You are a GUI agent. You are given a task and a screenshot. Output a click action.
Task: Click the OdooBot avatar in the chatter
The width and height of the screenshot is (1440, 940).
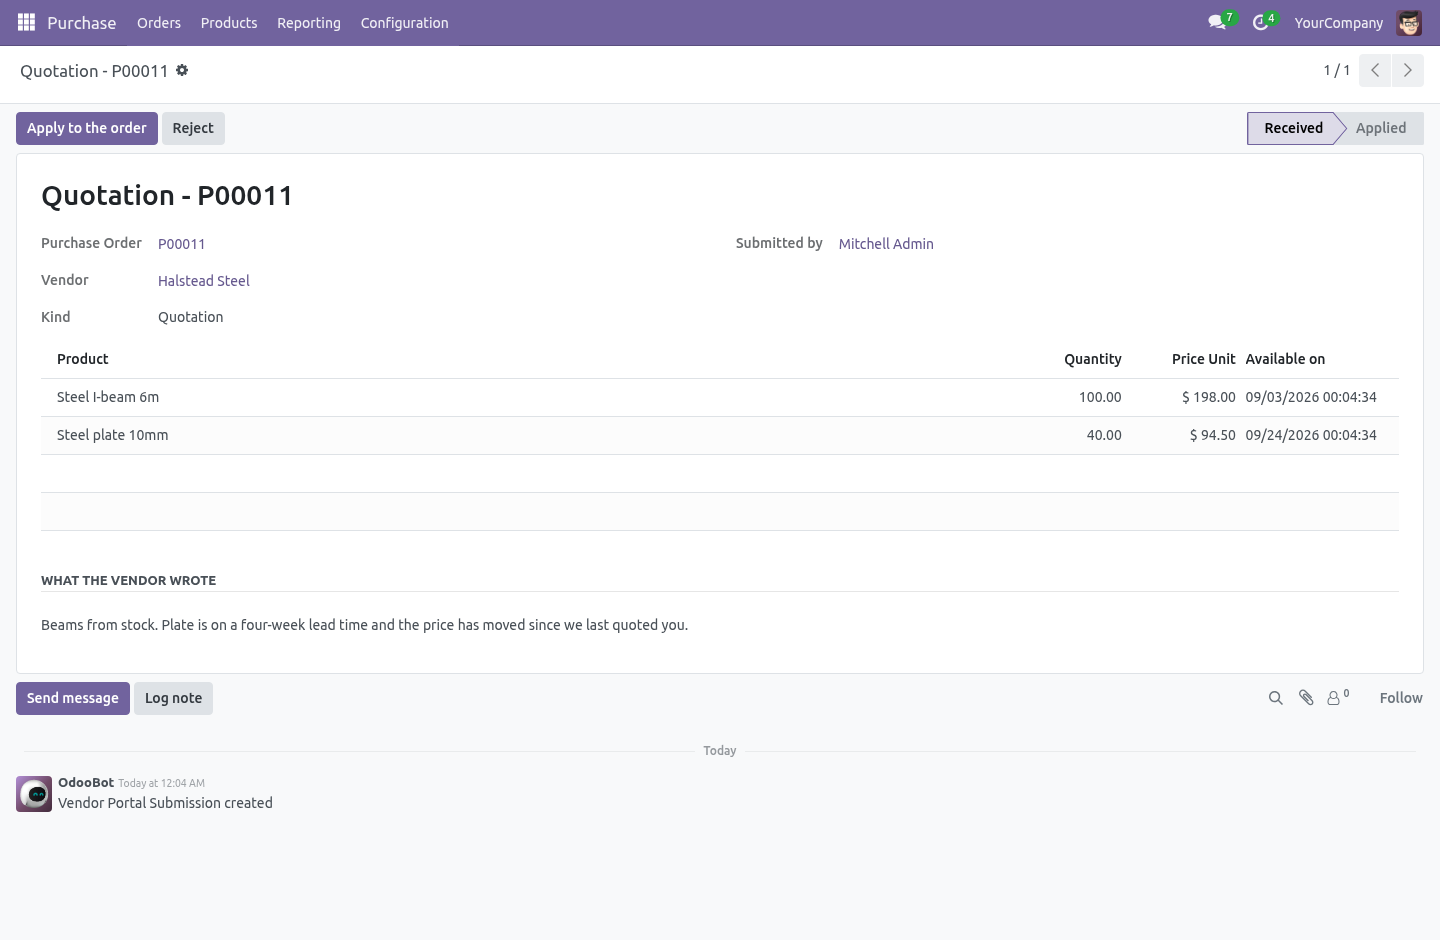coord(34,794)
